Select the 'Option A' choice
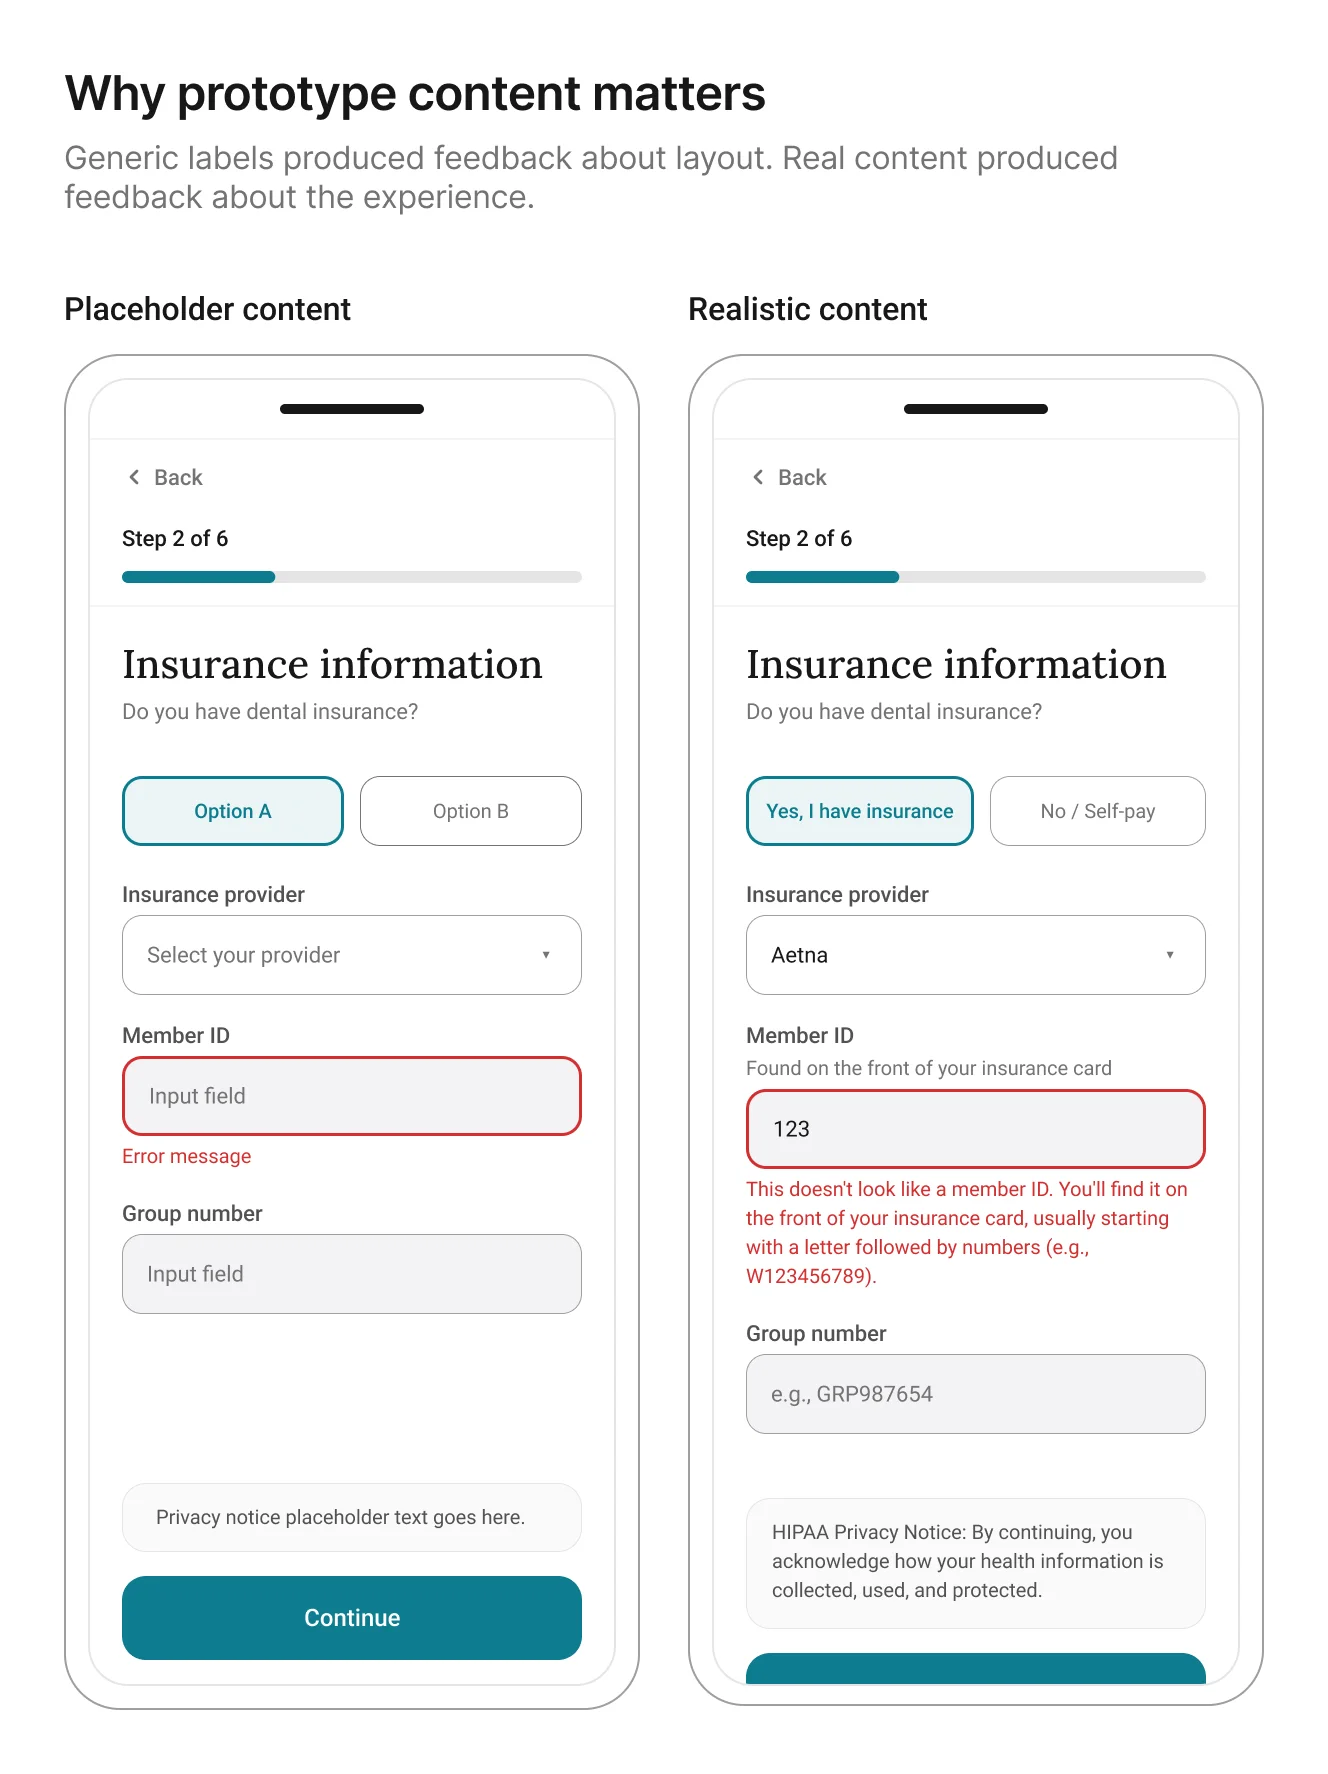 click(233, 811)
